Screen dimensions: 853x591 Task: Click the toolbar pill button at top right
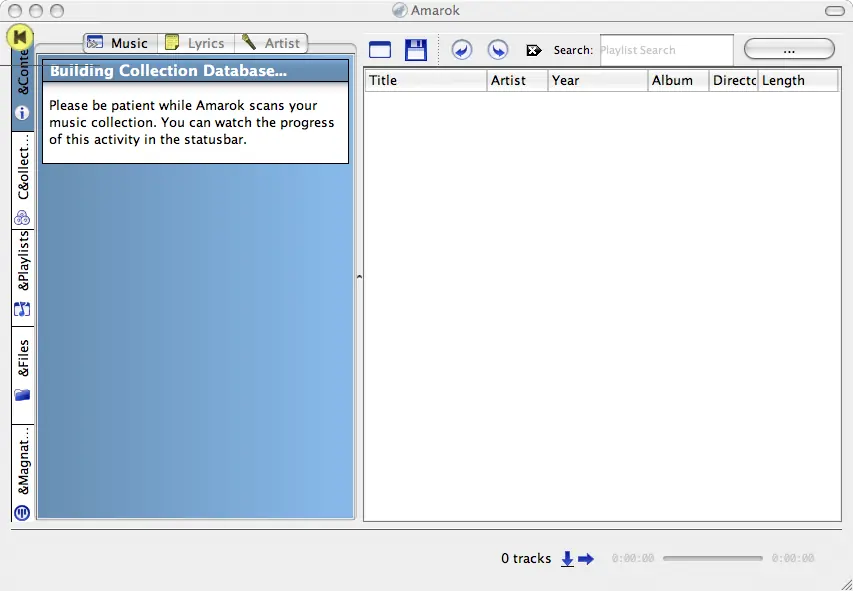tap(835, 11)
